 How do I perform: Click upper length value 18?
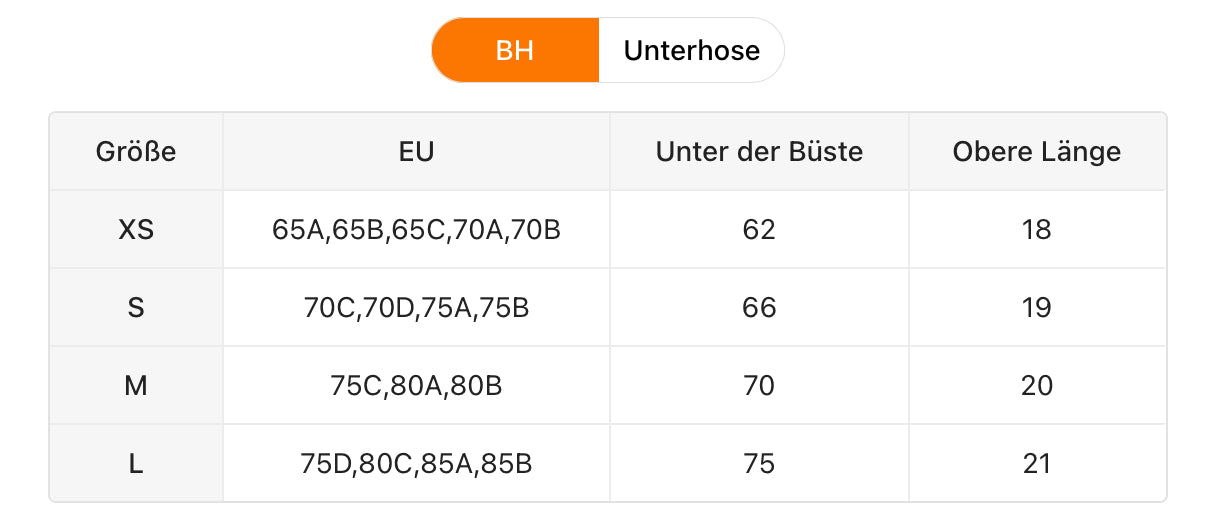pos(1036,230)
